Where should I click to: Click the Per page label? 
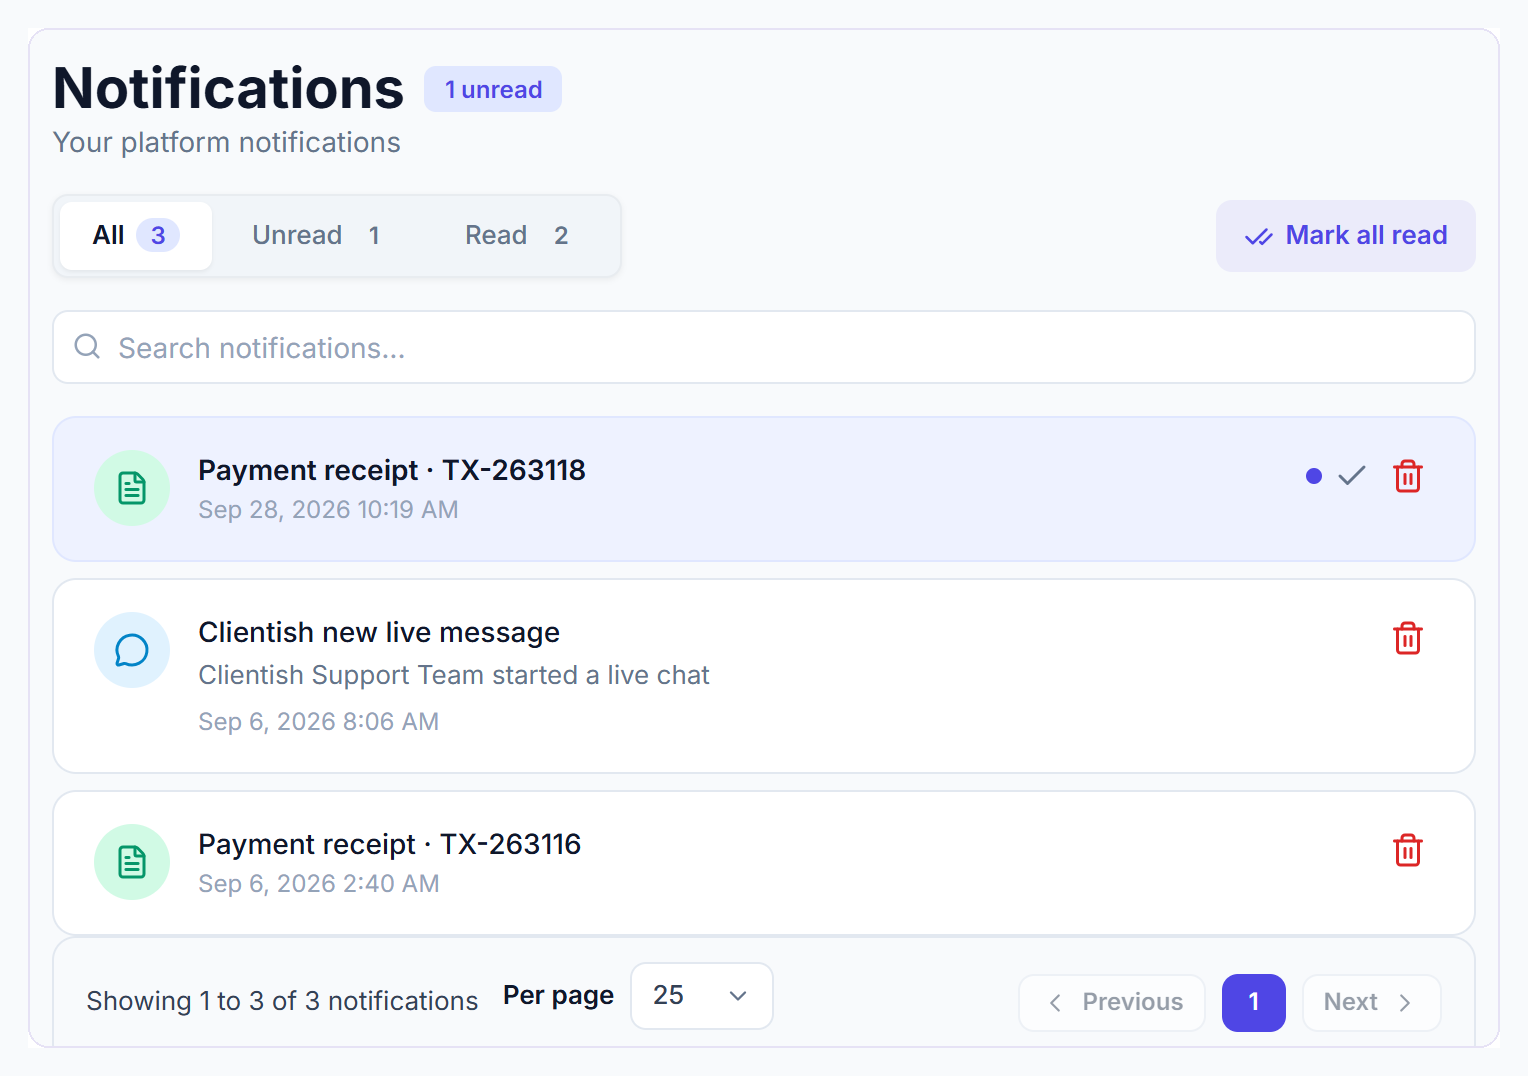point(558,996)
